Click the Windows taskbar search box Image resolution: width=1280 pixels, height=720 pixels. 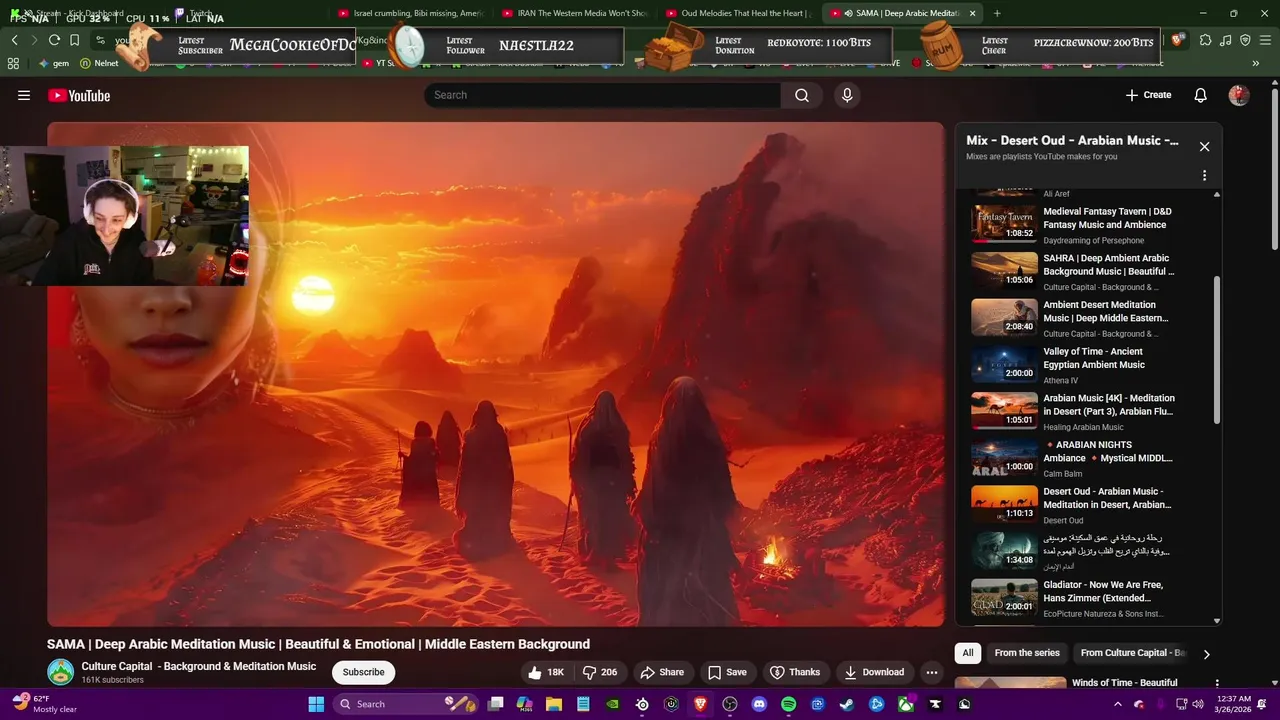[x=404, y=704]
